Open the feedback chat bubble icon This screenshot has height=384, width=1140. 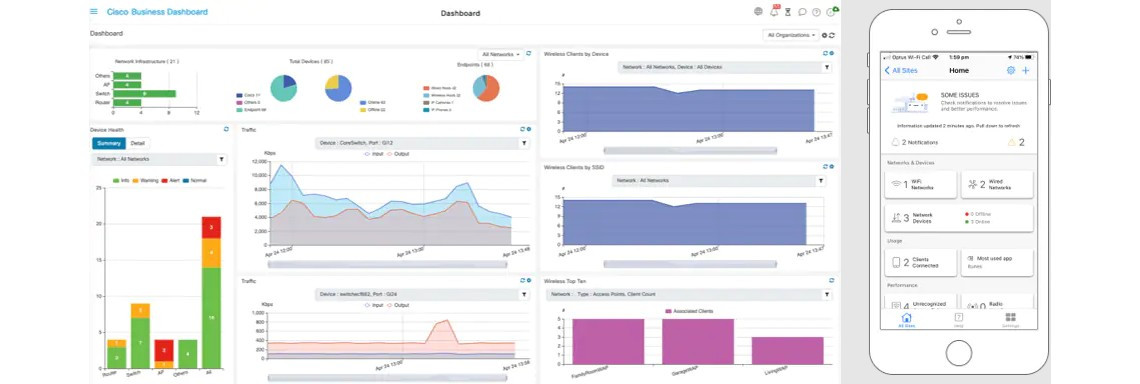pos(802,12)
